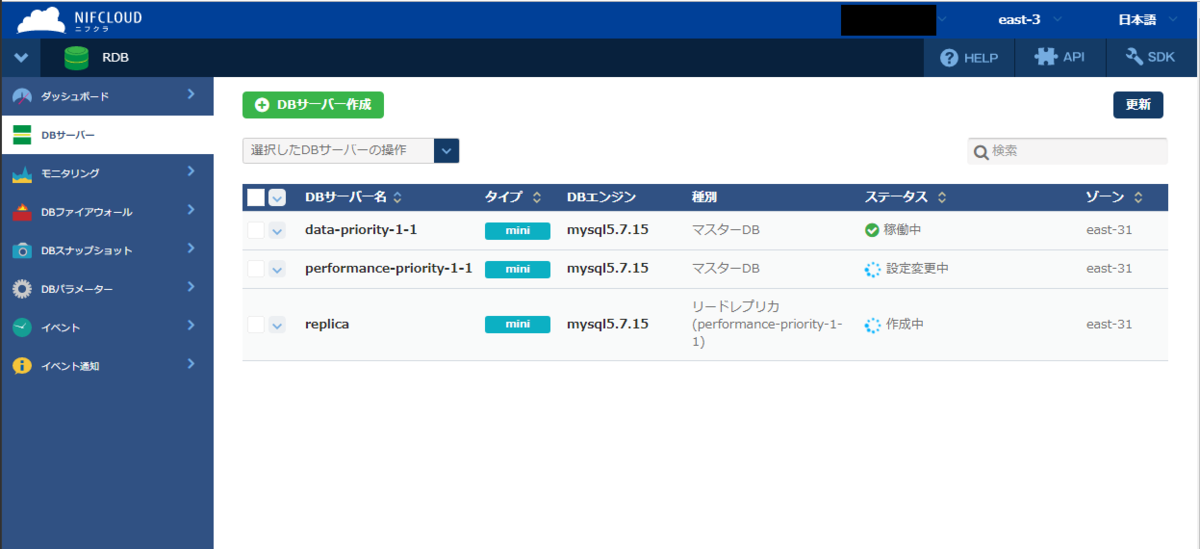Click the 更新 refresh button
Image resolution: width=1200 pixels, height=549 pixels.
[x=1138, y=105]
